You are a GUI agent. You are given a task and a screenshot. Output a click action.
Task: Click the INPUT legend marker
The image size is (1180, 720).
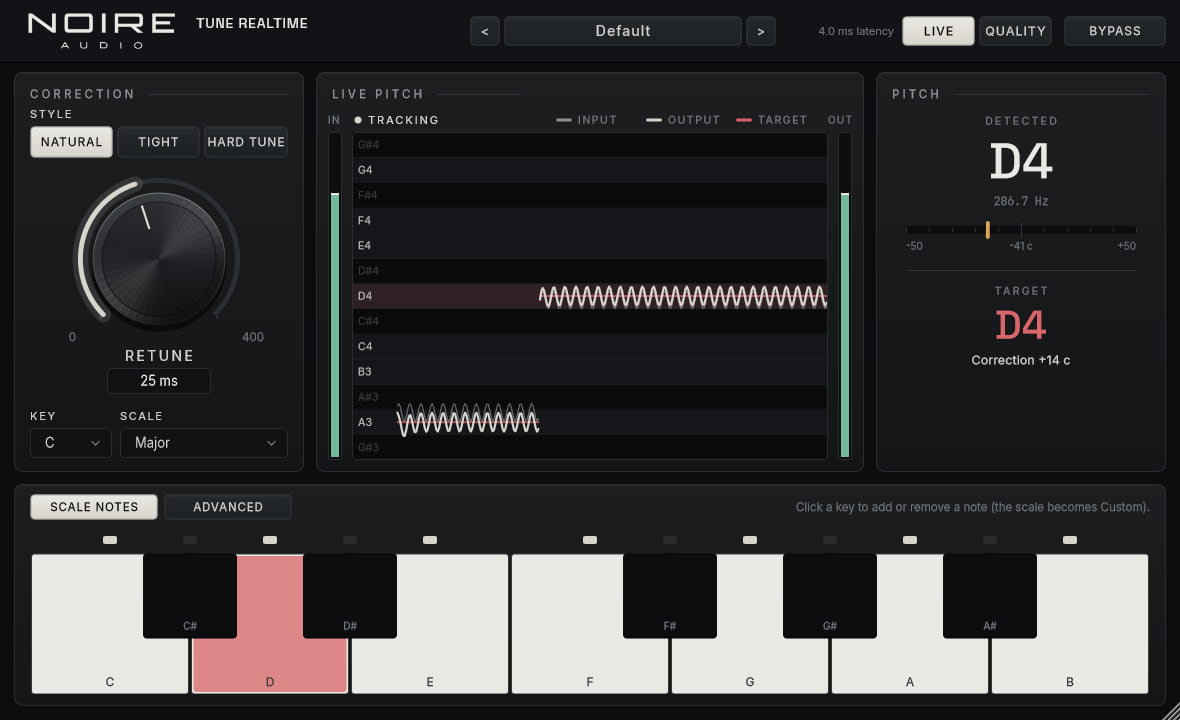coord(564,120)
